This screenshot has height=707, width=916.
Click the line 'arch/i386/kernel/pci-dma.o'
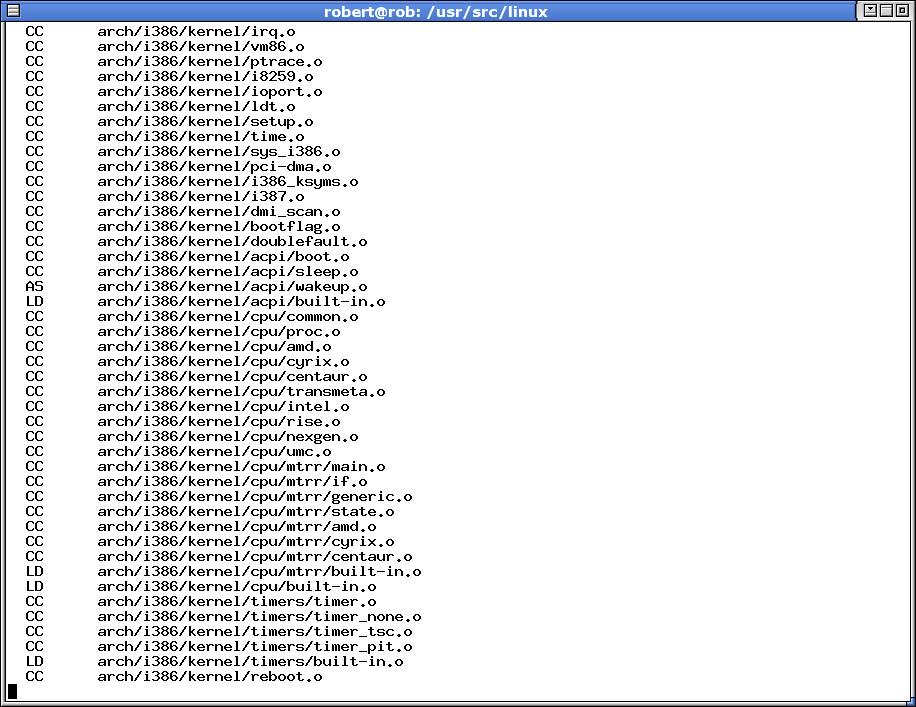[214, 167]
